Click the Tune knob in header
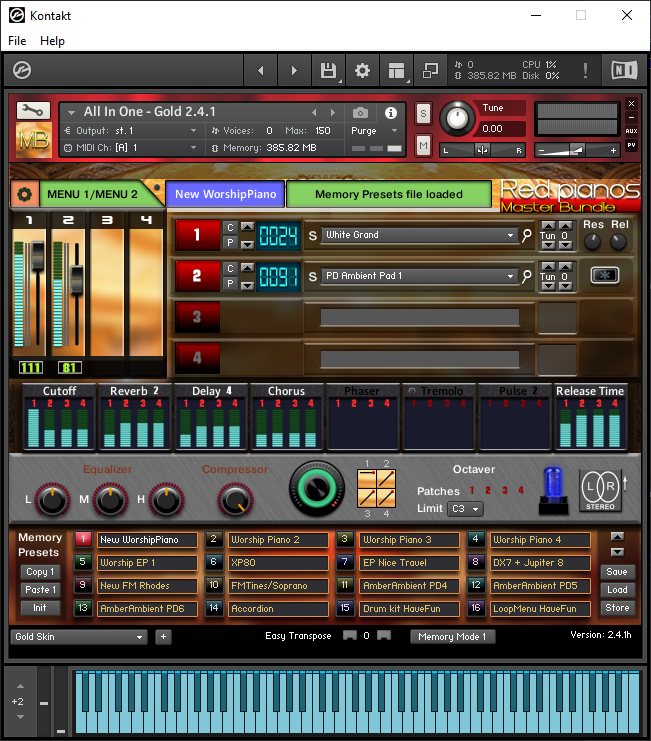Screen dimensions: 651x741 tap(457, 118)
